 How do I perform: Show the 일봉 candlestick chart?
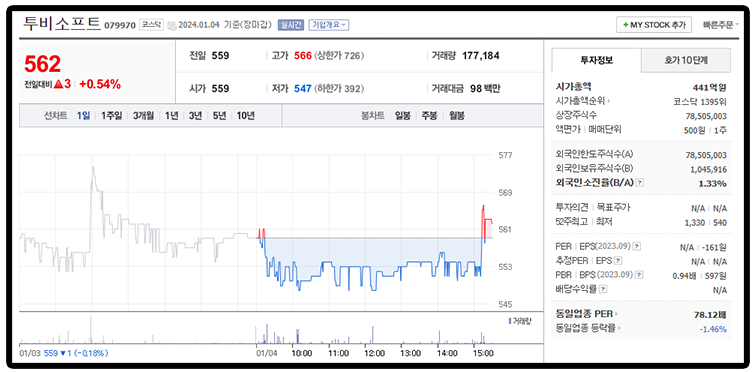(x=402, y=116)
